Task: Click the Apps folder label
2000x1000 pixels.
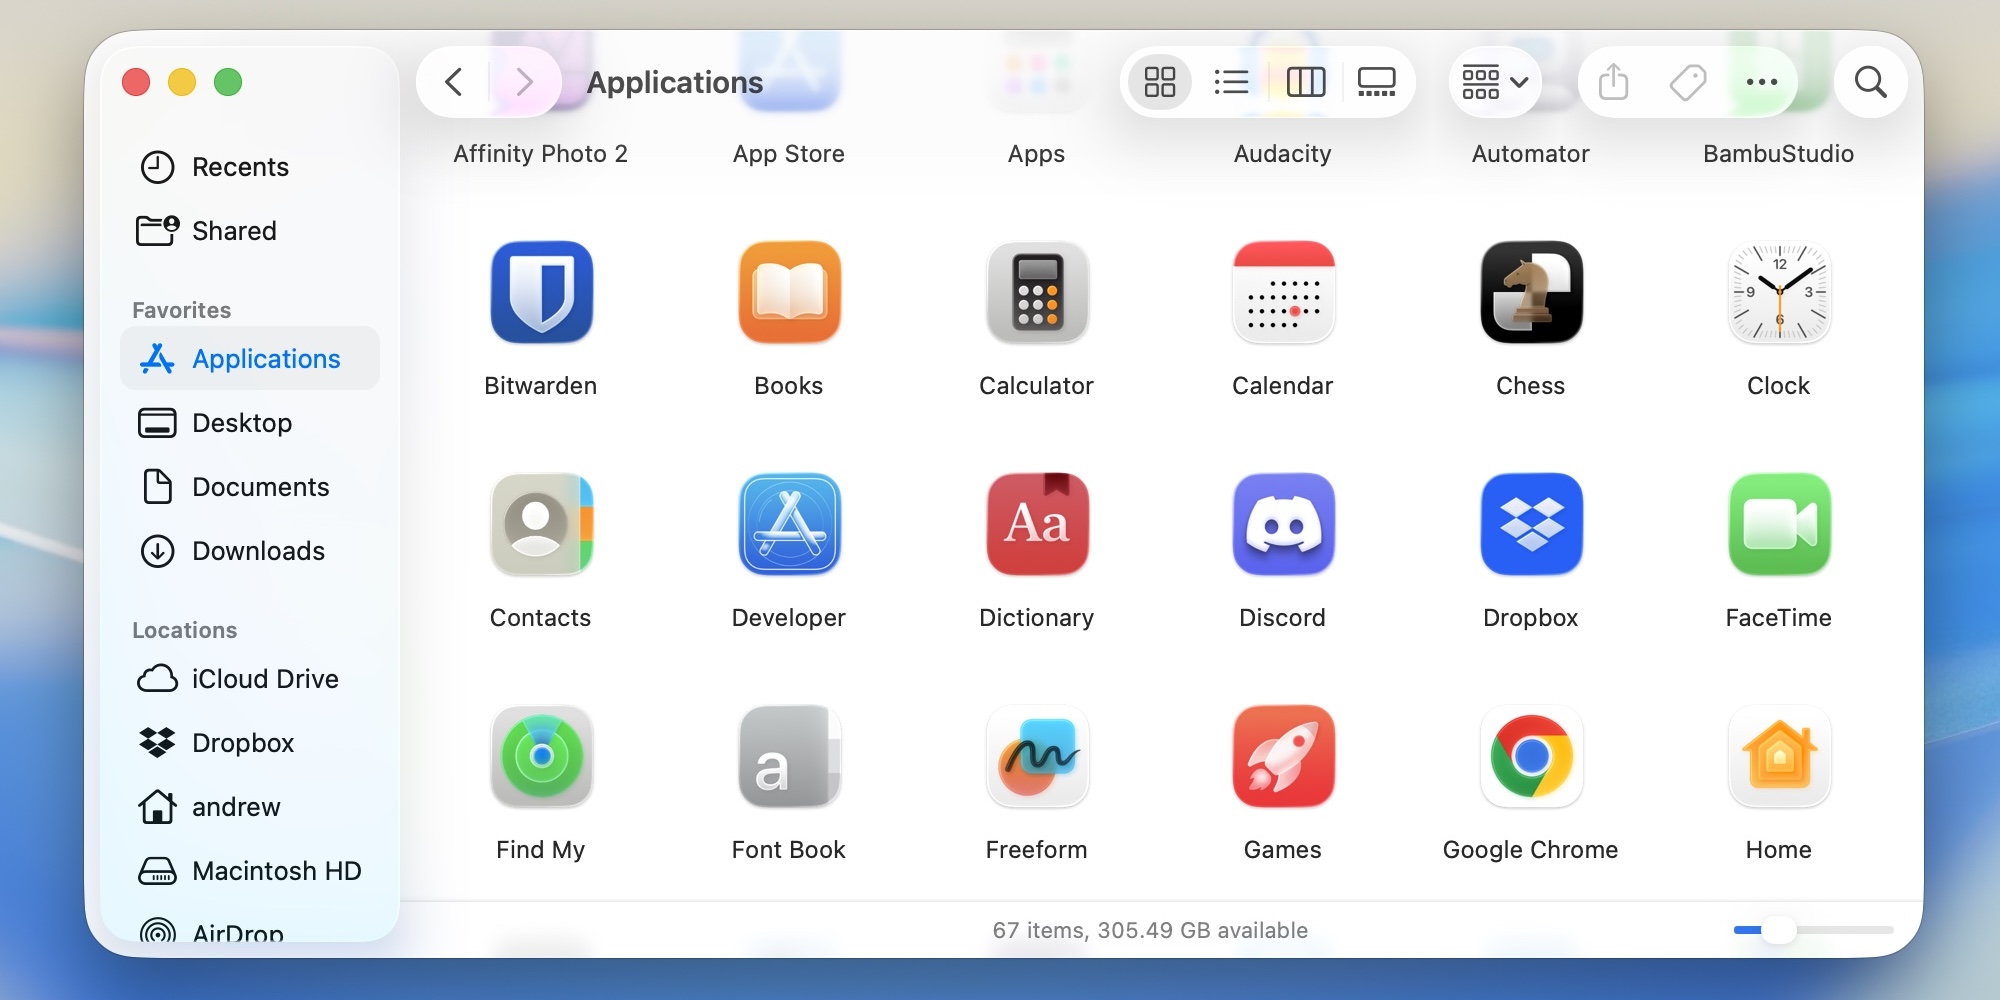Action: 1037,154
